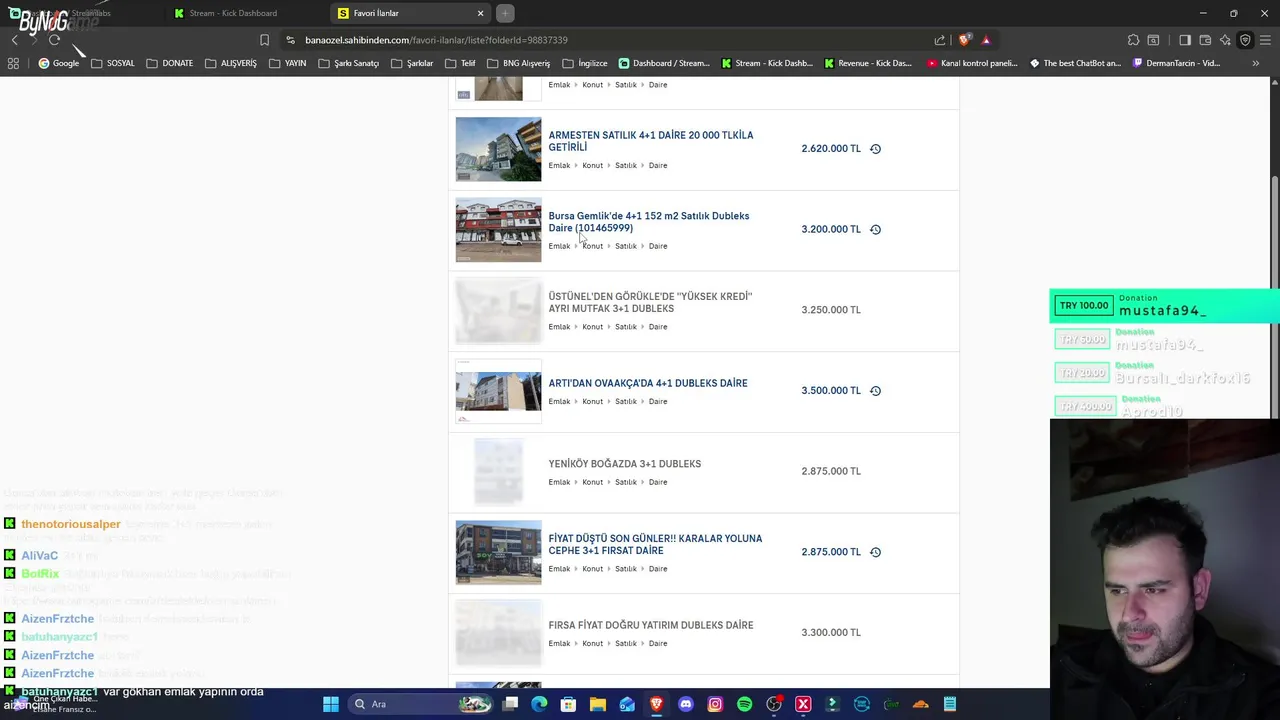Open Brave Rewards triangle icon

(985, 40)
